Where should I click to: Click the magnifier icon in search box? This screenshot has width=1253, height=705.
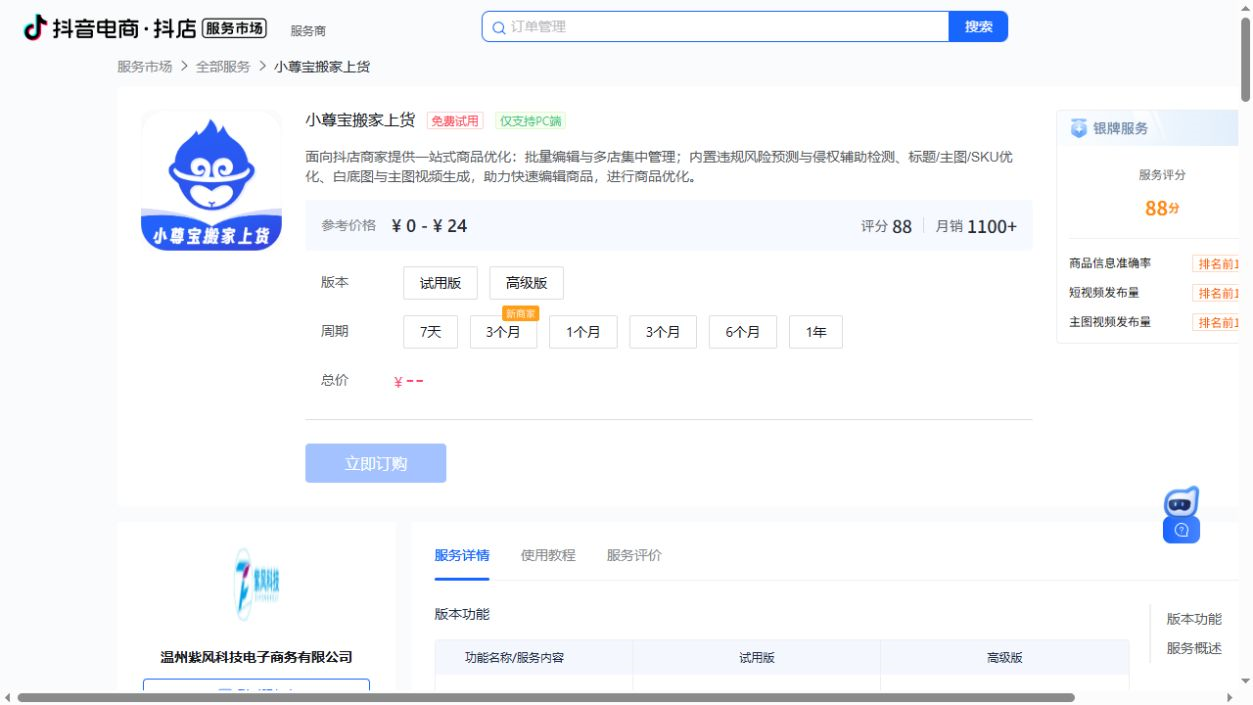tap(498, 27)
